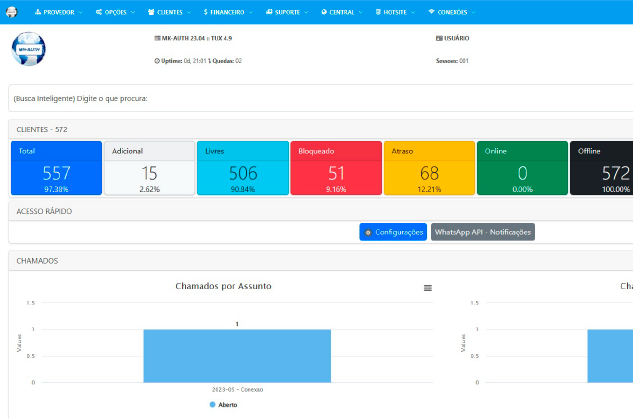Click the Conexões wifi icon

432,12
